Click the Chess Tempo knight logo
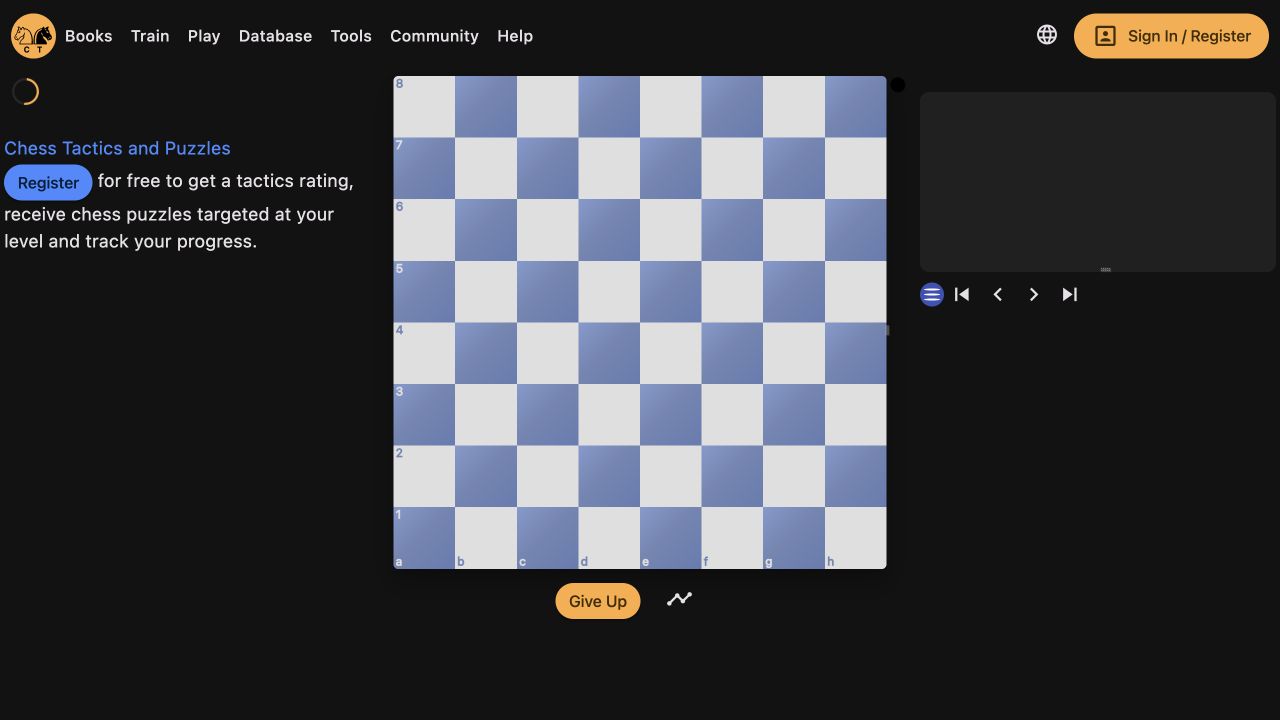Viewport: 1280px width, 720px height. coord(33,36)
